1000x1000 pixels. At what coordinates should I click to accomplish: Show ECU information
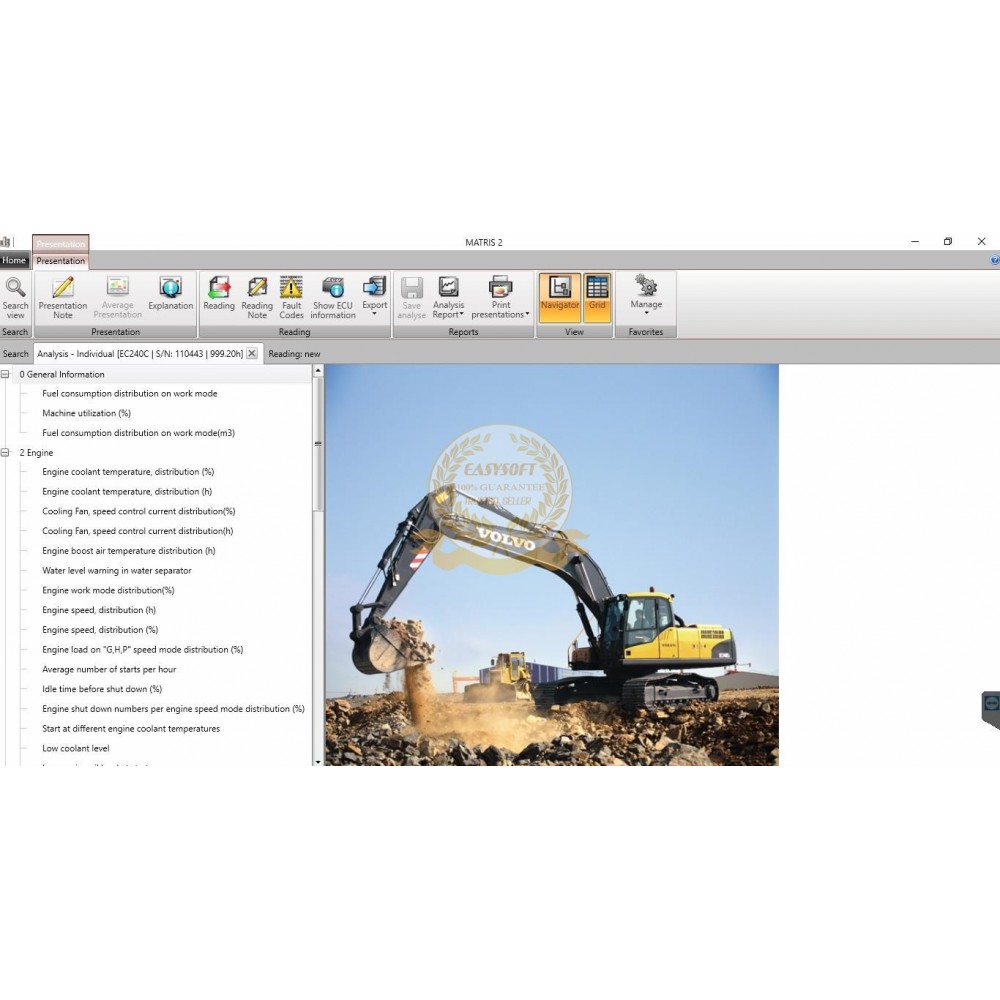pyautogui.click(x=333, y=298)
